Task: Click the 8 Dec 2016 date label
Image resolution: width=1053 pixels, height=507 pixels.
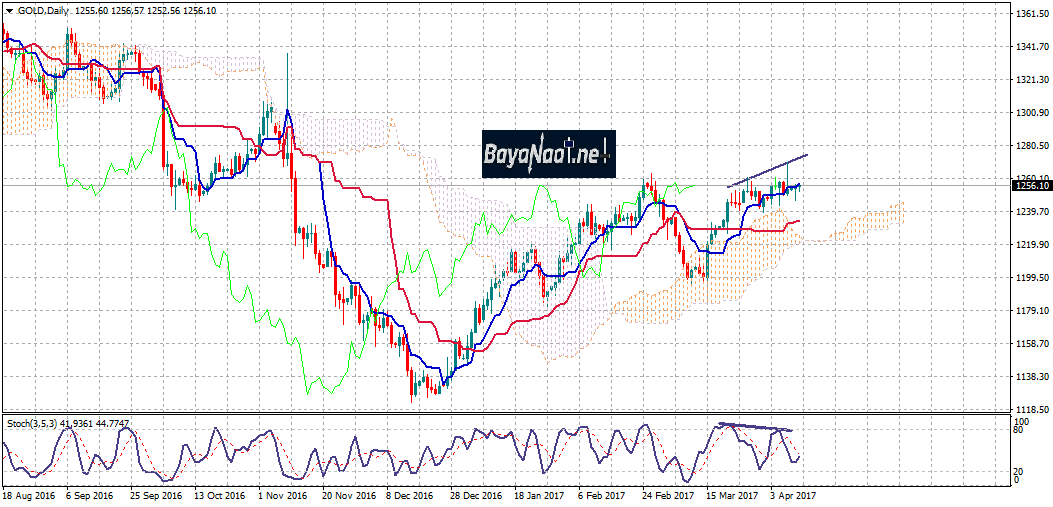Action: click(409, 496)
